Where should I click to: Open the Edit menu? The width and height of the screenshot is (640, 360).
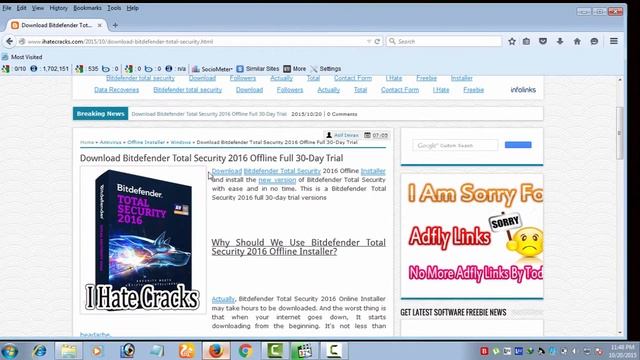tap(21, 8)
